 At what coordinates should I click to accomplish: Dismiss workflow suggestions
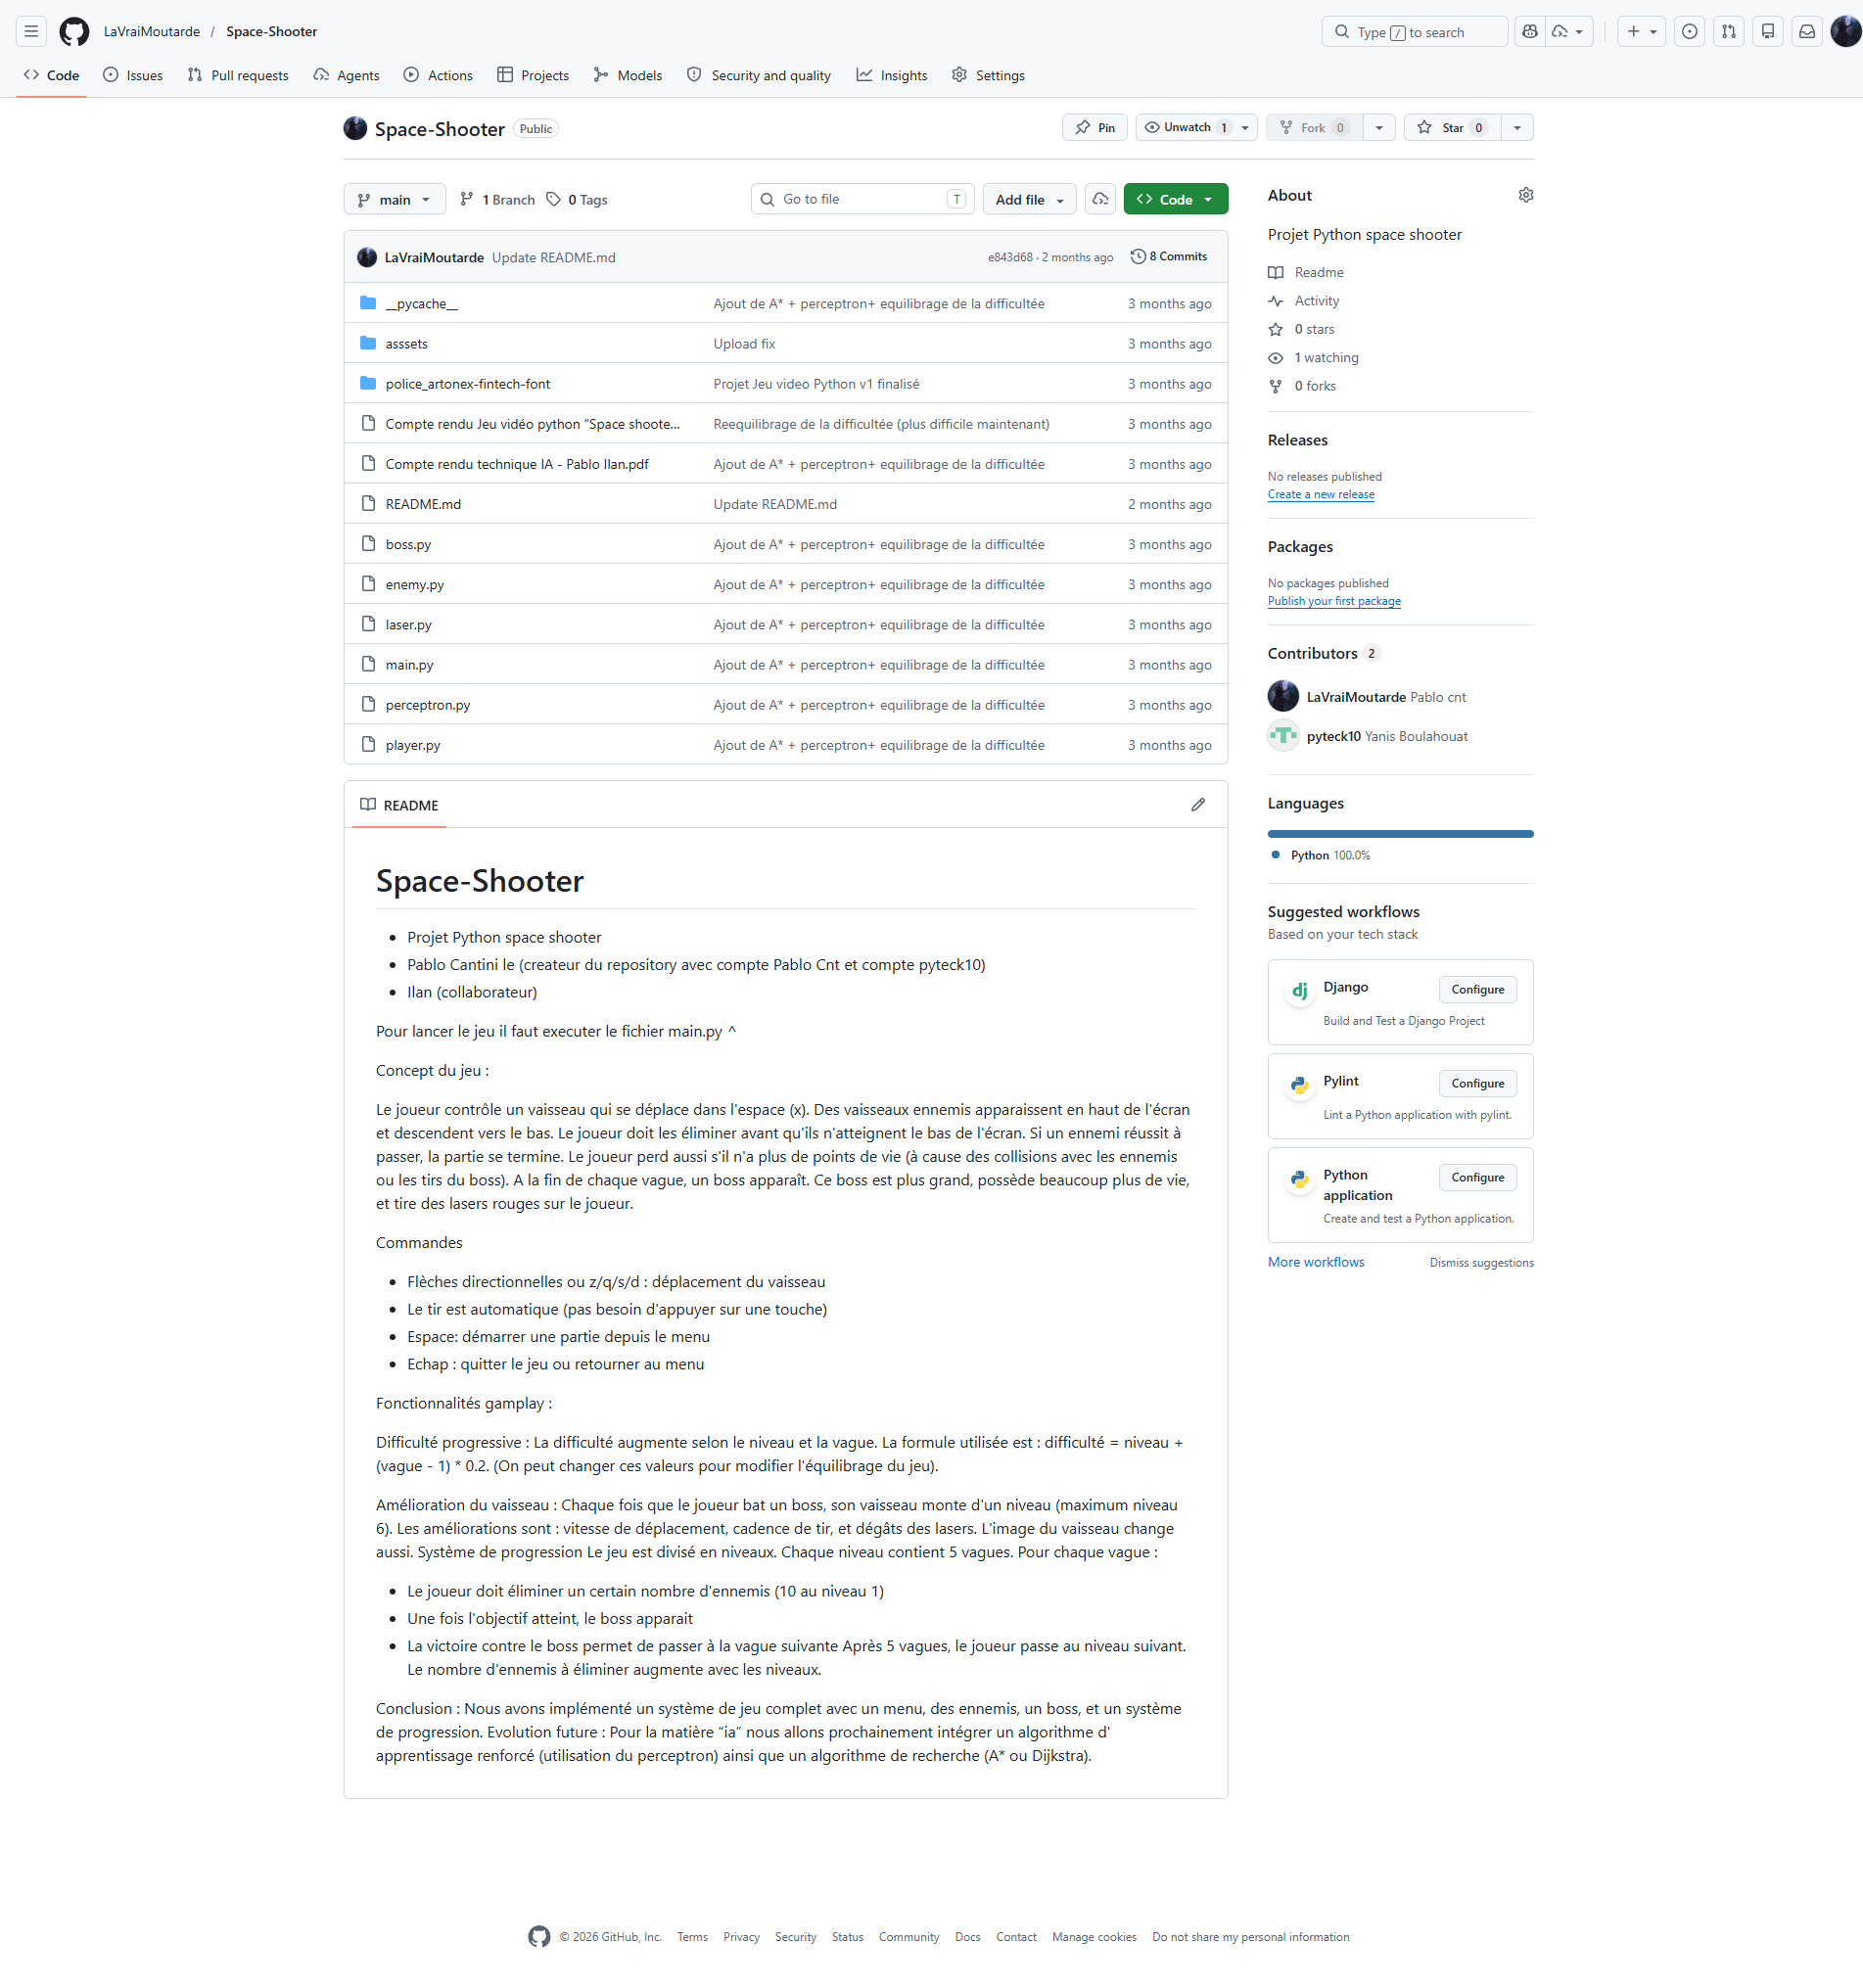coord(1481,1263)
